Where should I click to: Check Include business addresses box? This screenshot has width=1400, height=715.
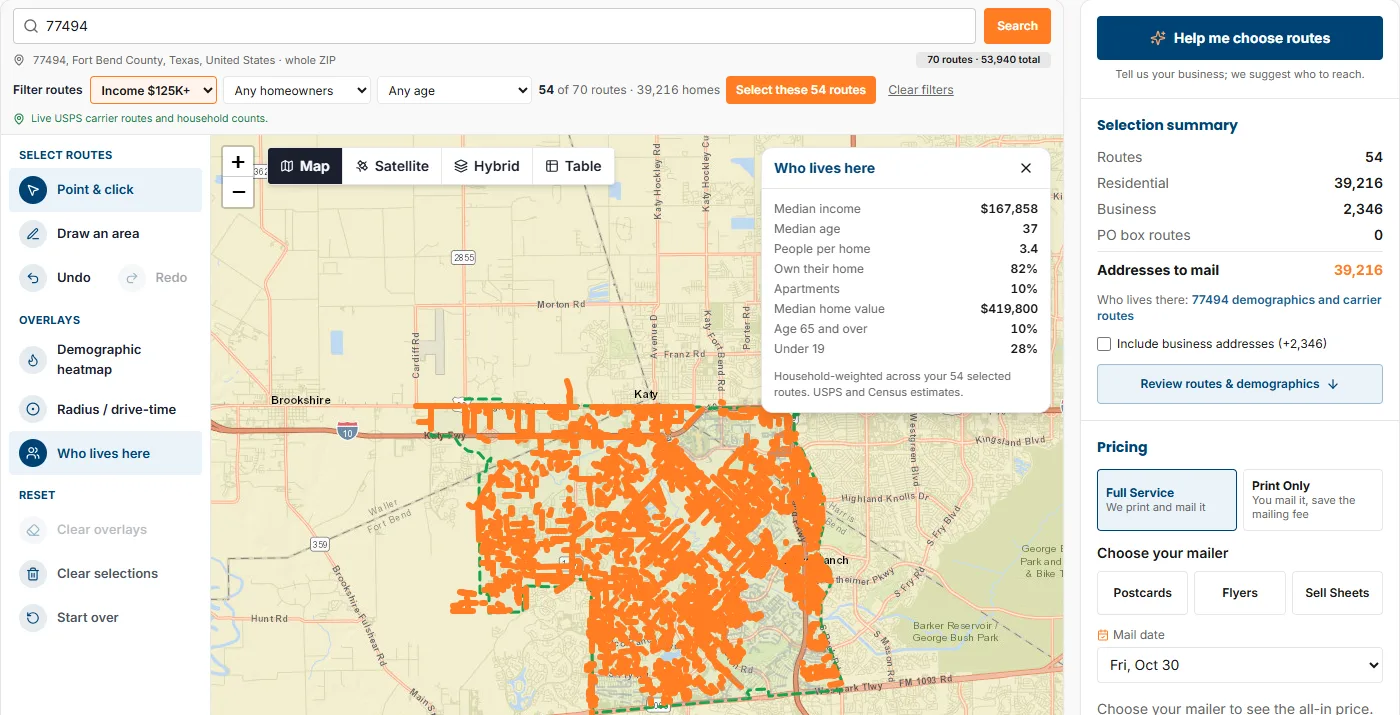click(x=1104, y=344)
